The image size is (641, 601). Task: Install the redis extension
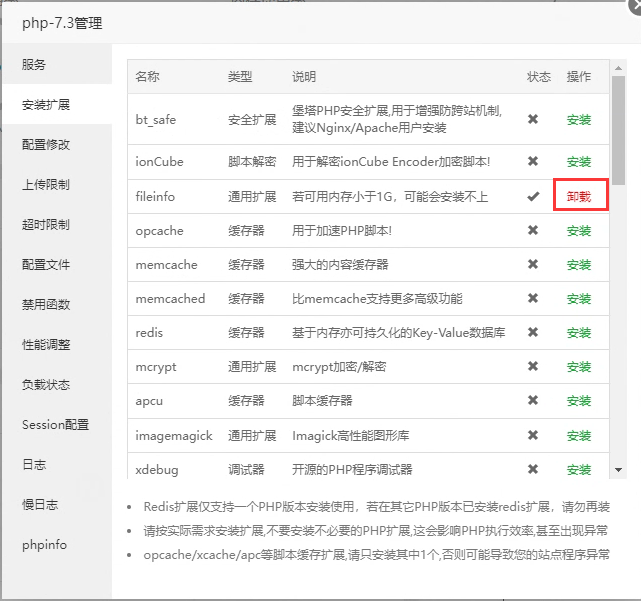tap(579, 333)
